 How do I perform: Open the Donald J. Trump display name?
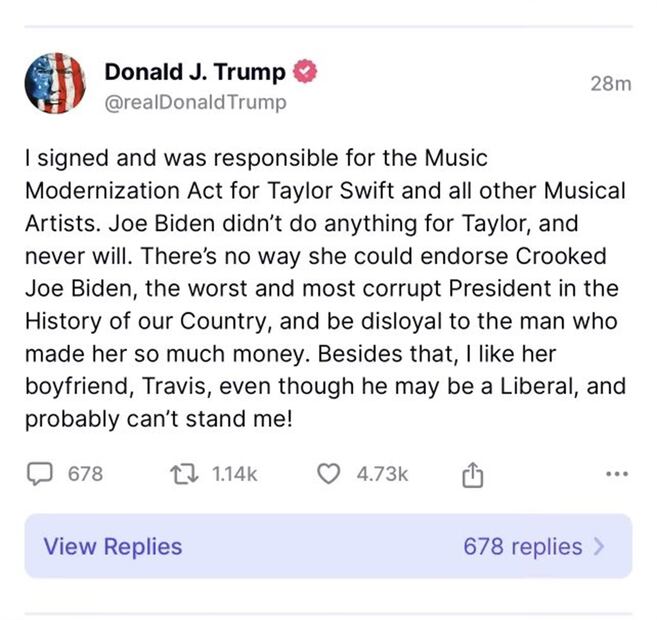pyautogui.click(x=194, y=72)
